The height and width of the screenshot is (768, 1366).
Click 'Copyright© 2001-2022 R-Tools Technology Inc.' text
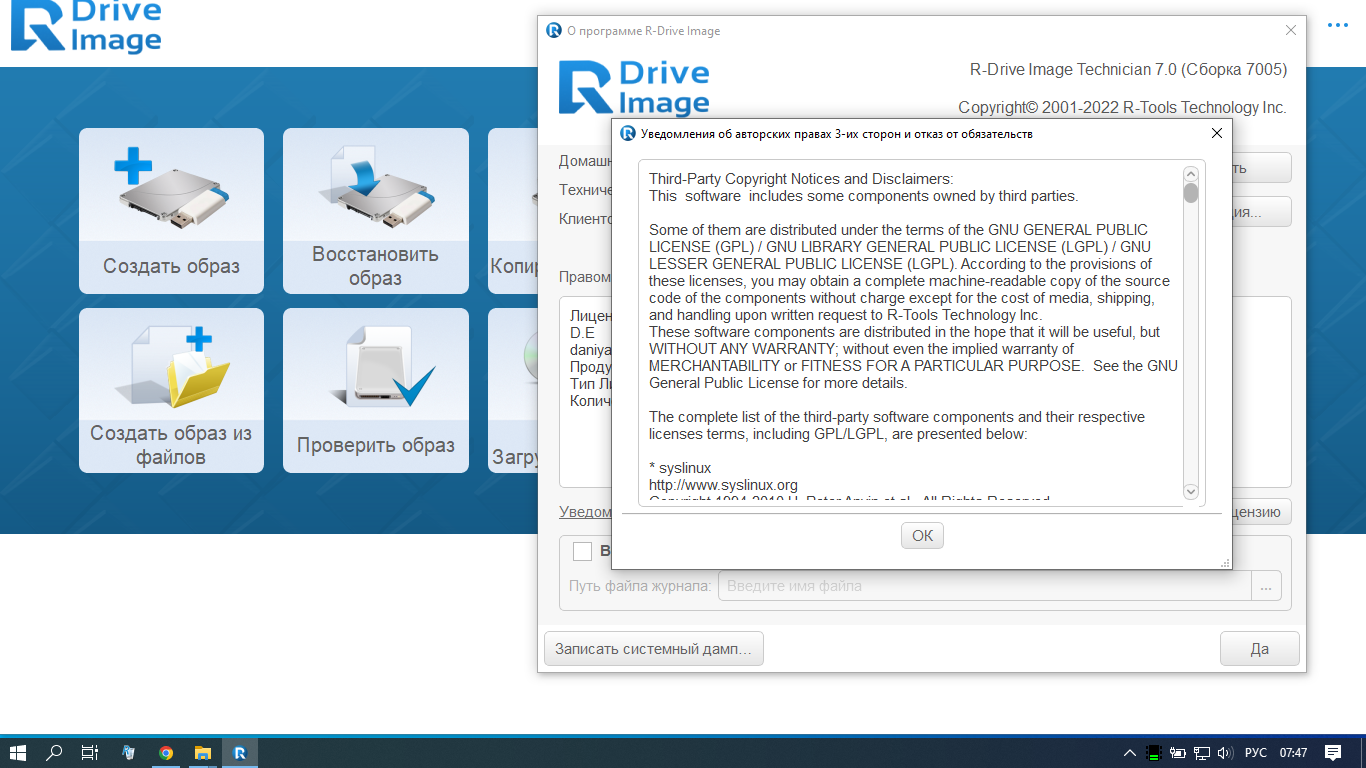[1122, 108]
